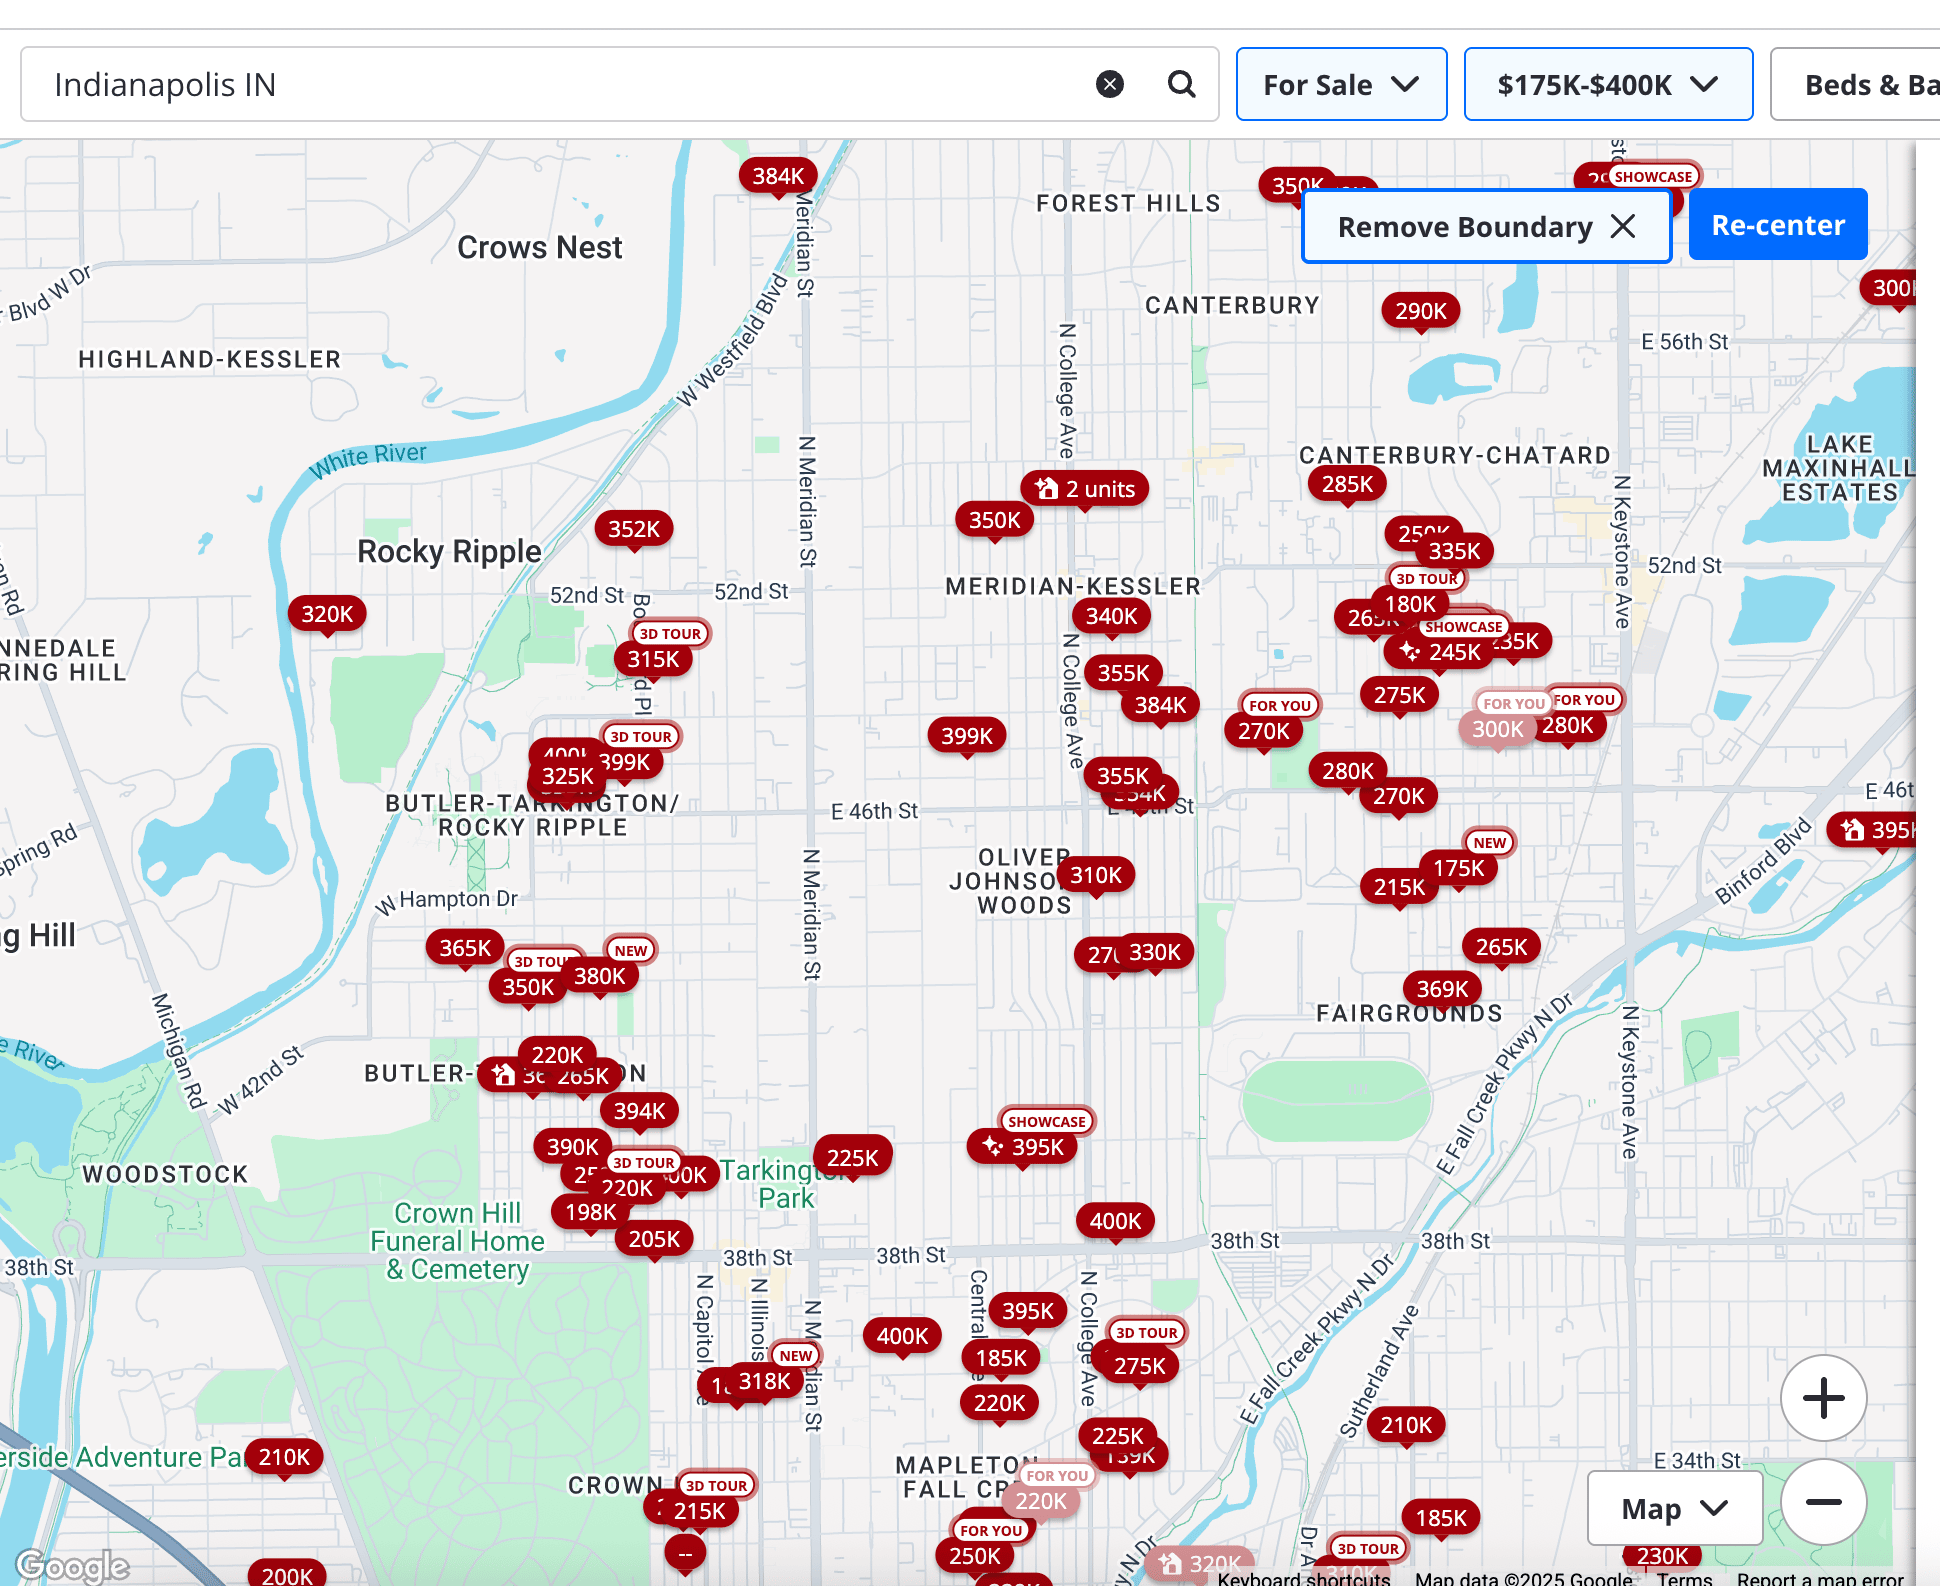Open the Map type selector

[x=1673, y=1508]
